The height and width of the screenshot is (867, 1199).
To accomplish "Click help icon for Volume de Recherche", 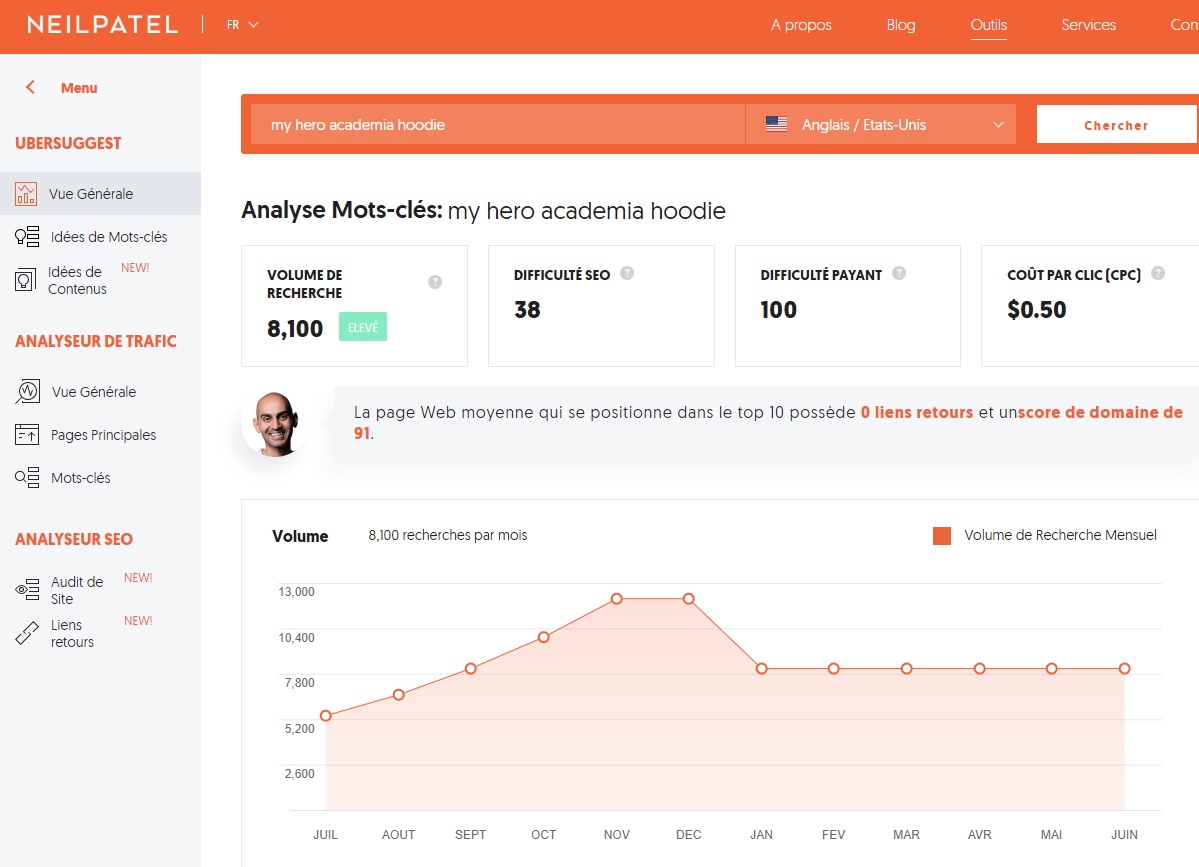I will 435,282.
